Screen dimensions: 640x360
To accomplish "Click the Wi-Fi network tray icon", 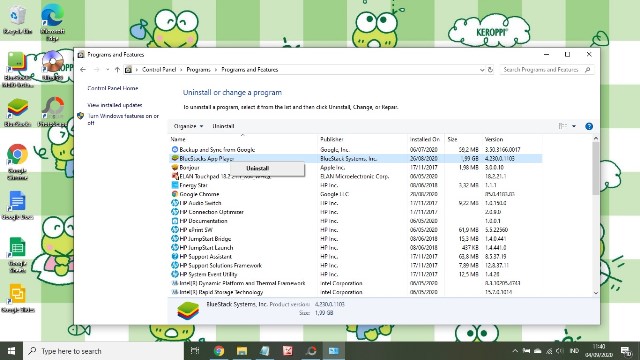I will pos(549,351).
